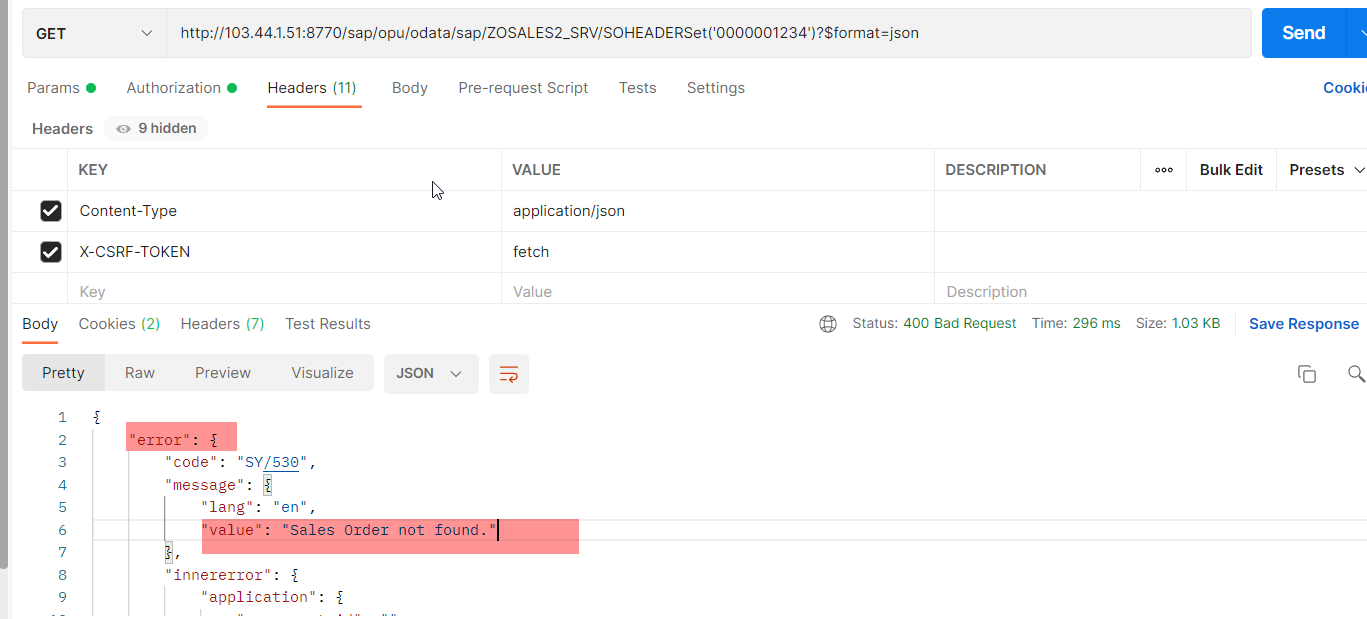Open the JSON format dropdown

pyautogui.click(x=431, y=373)
